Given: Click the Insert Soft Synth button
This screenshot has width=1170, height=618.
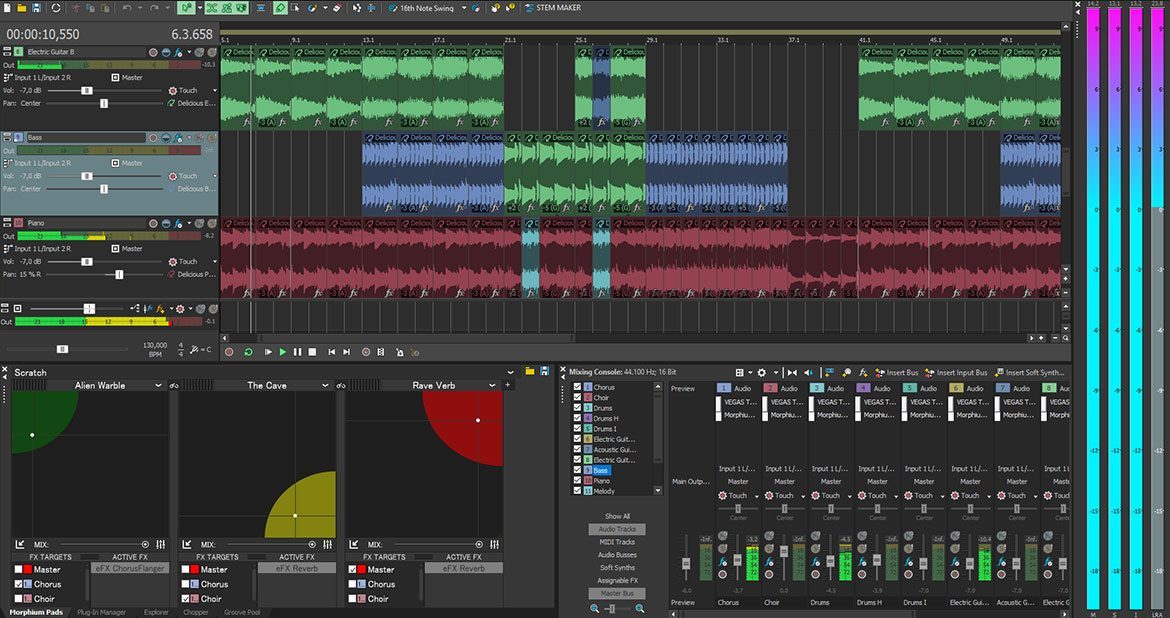Looking at the screenshot, I should [1033, 372].
